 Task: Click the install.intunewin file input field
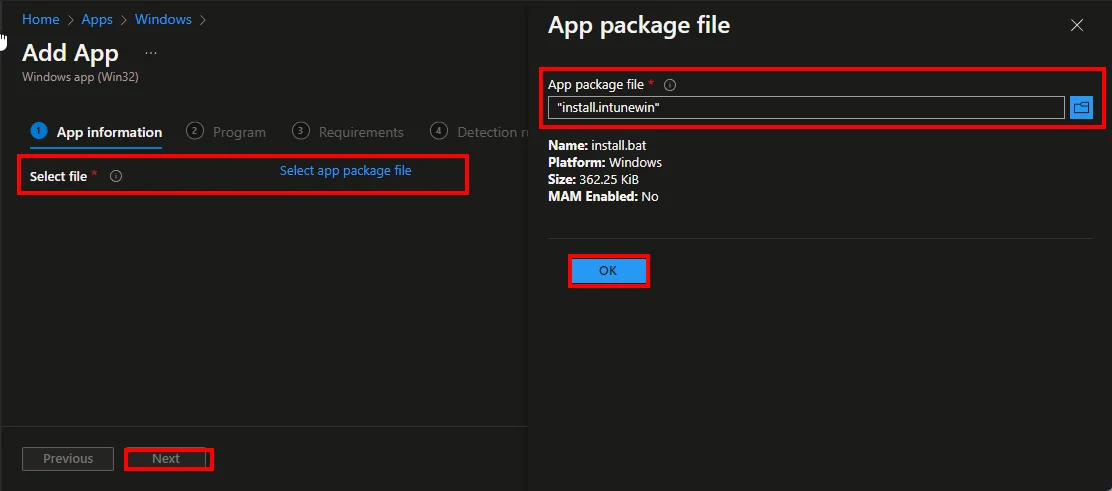pos(806,108)
